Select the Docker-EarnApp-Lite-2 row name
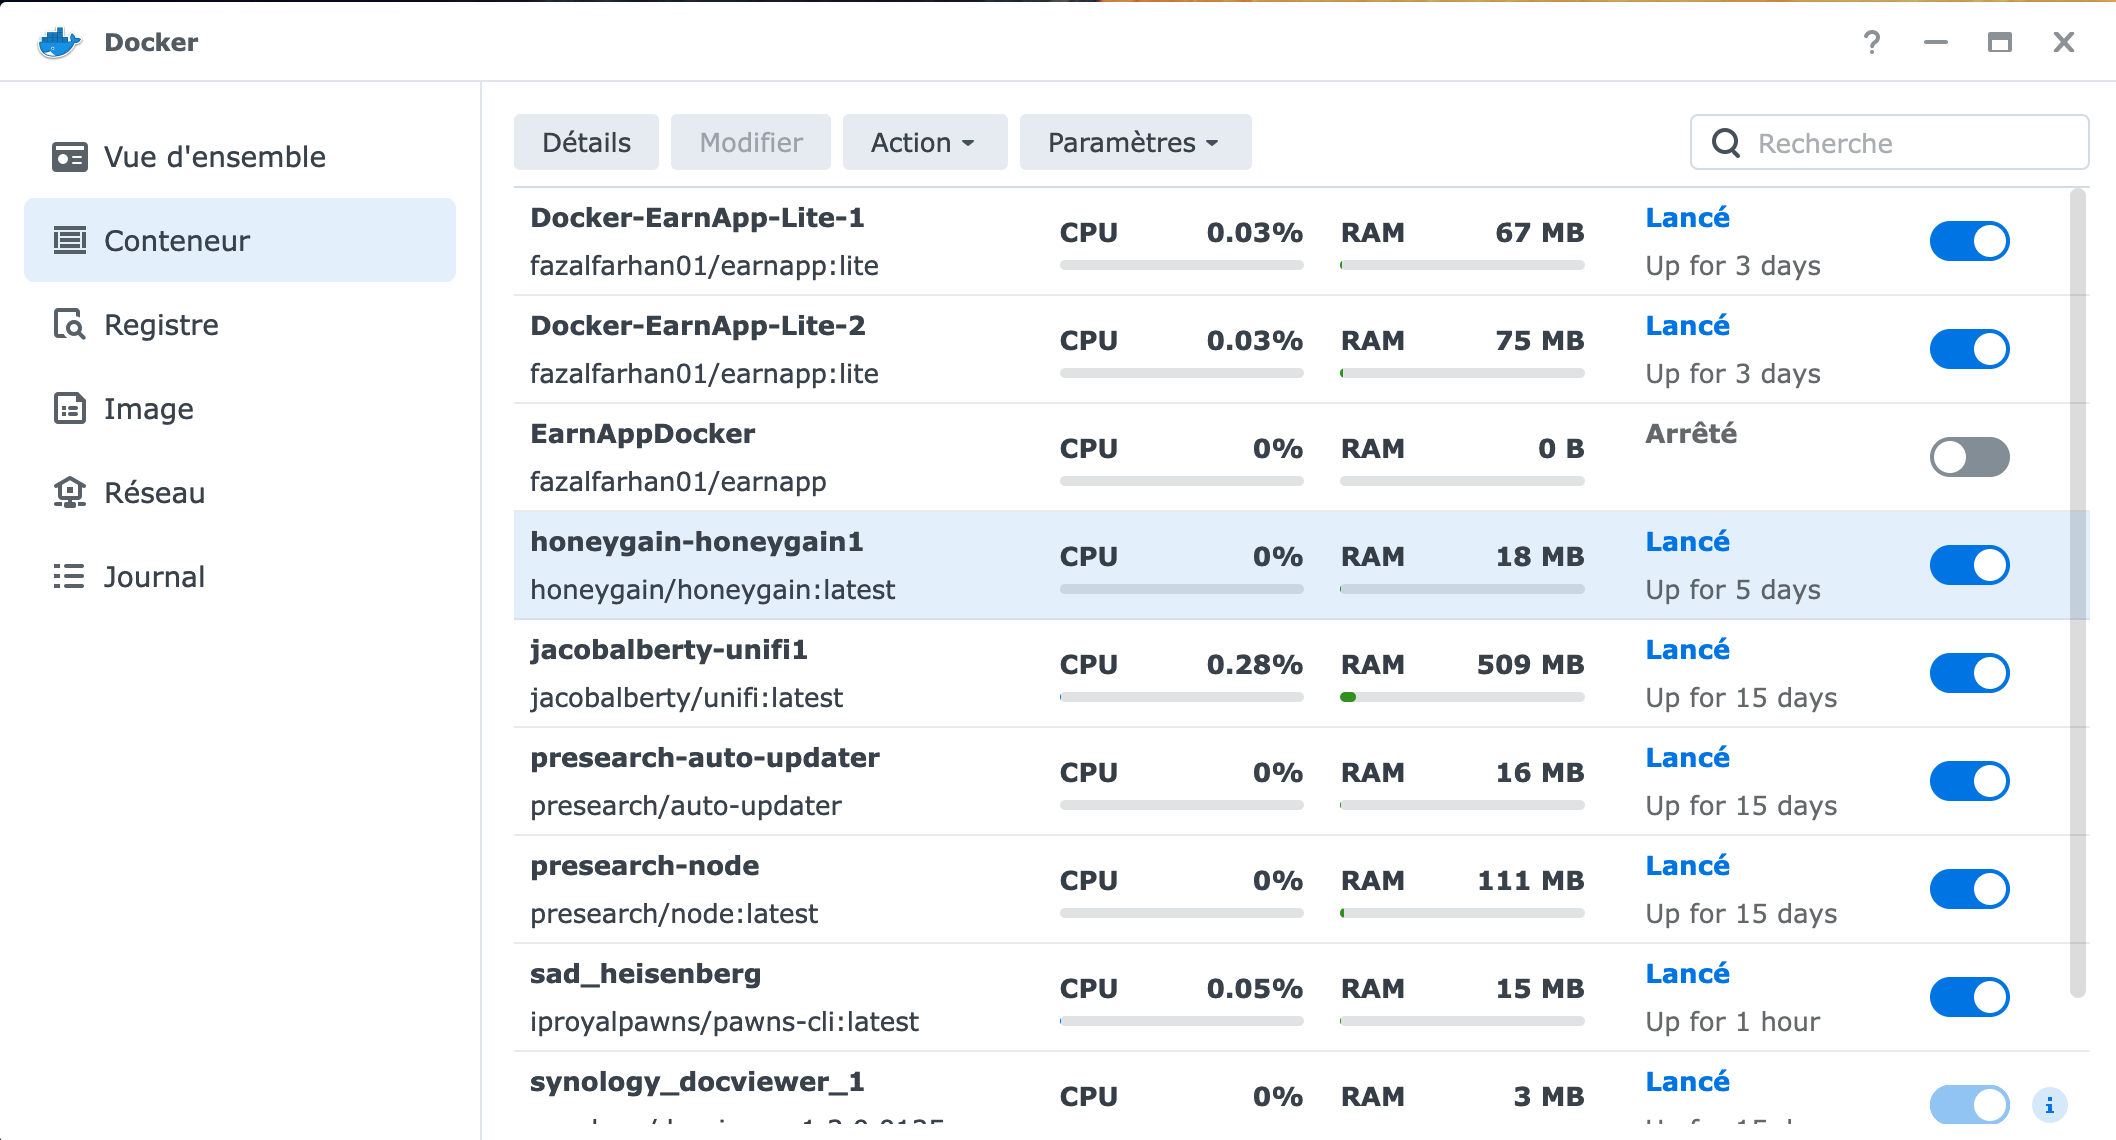This screenshot has height=1140, width=2116. click(697, 326)
